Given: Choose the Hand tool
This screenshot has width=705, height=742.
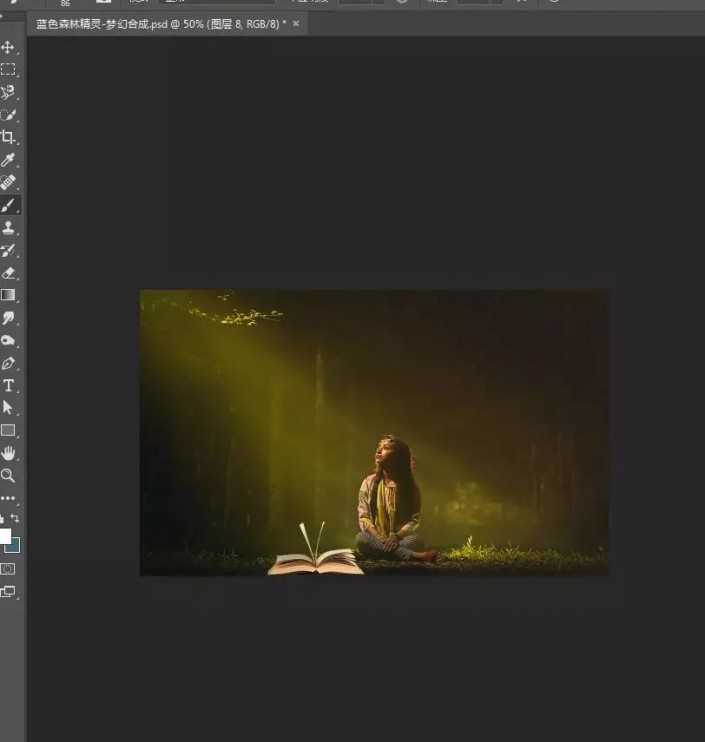Looking at the screenshot, I should coord(8,454).
